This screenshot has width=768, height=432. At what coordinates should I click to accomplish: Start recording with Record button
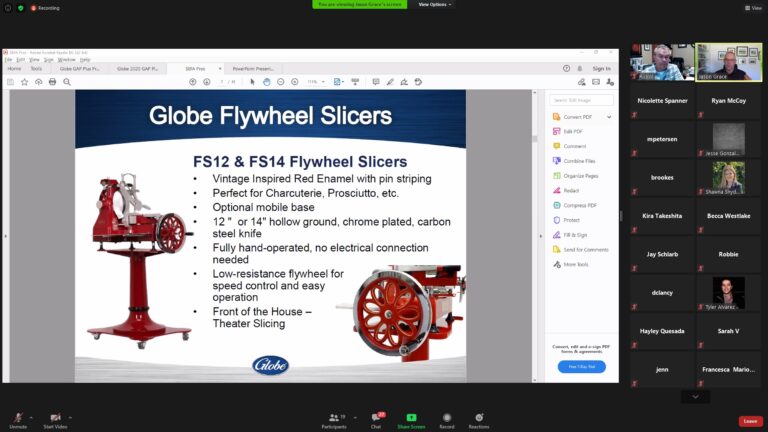point(447,420)
